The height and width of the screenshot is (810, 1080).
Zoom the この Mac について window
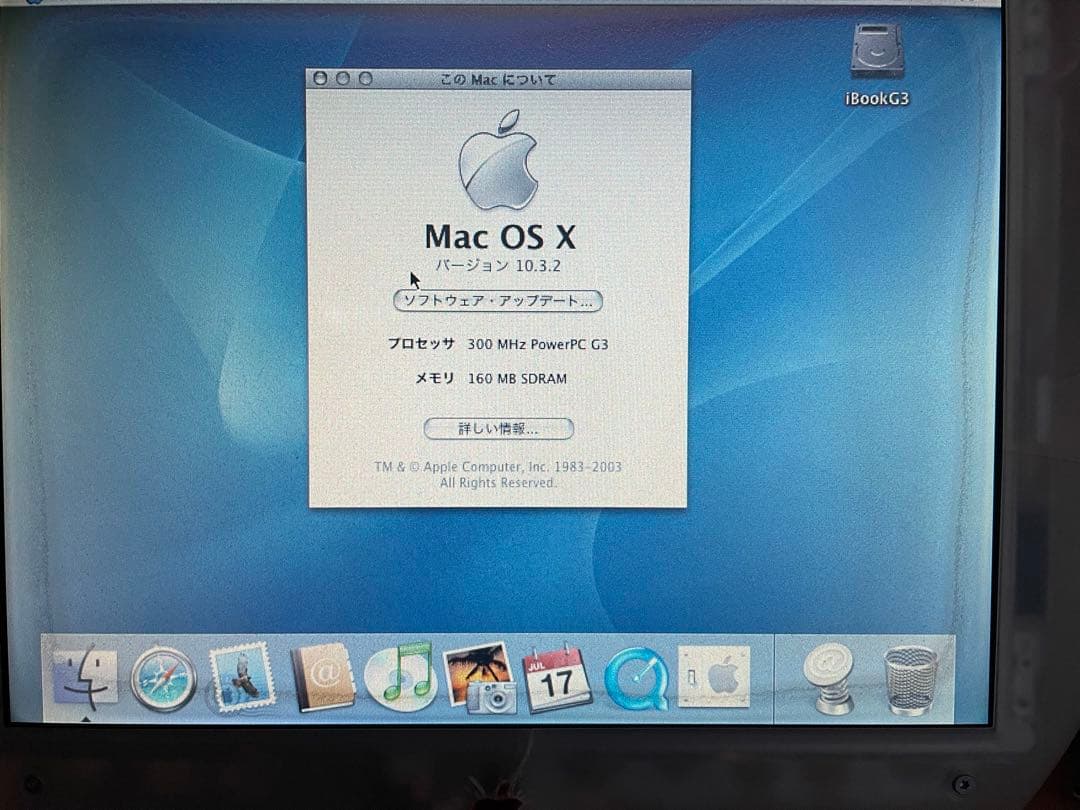[x=366, y=79]
